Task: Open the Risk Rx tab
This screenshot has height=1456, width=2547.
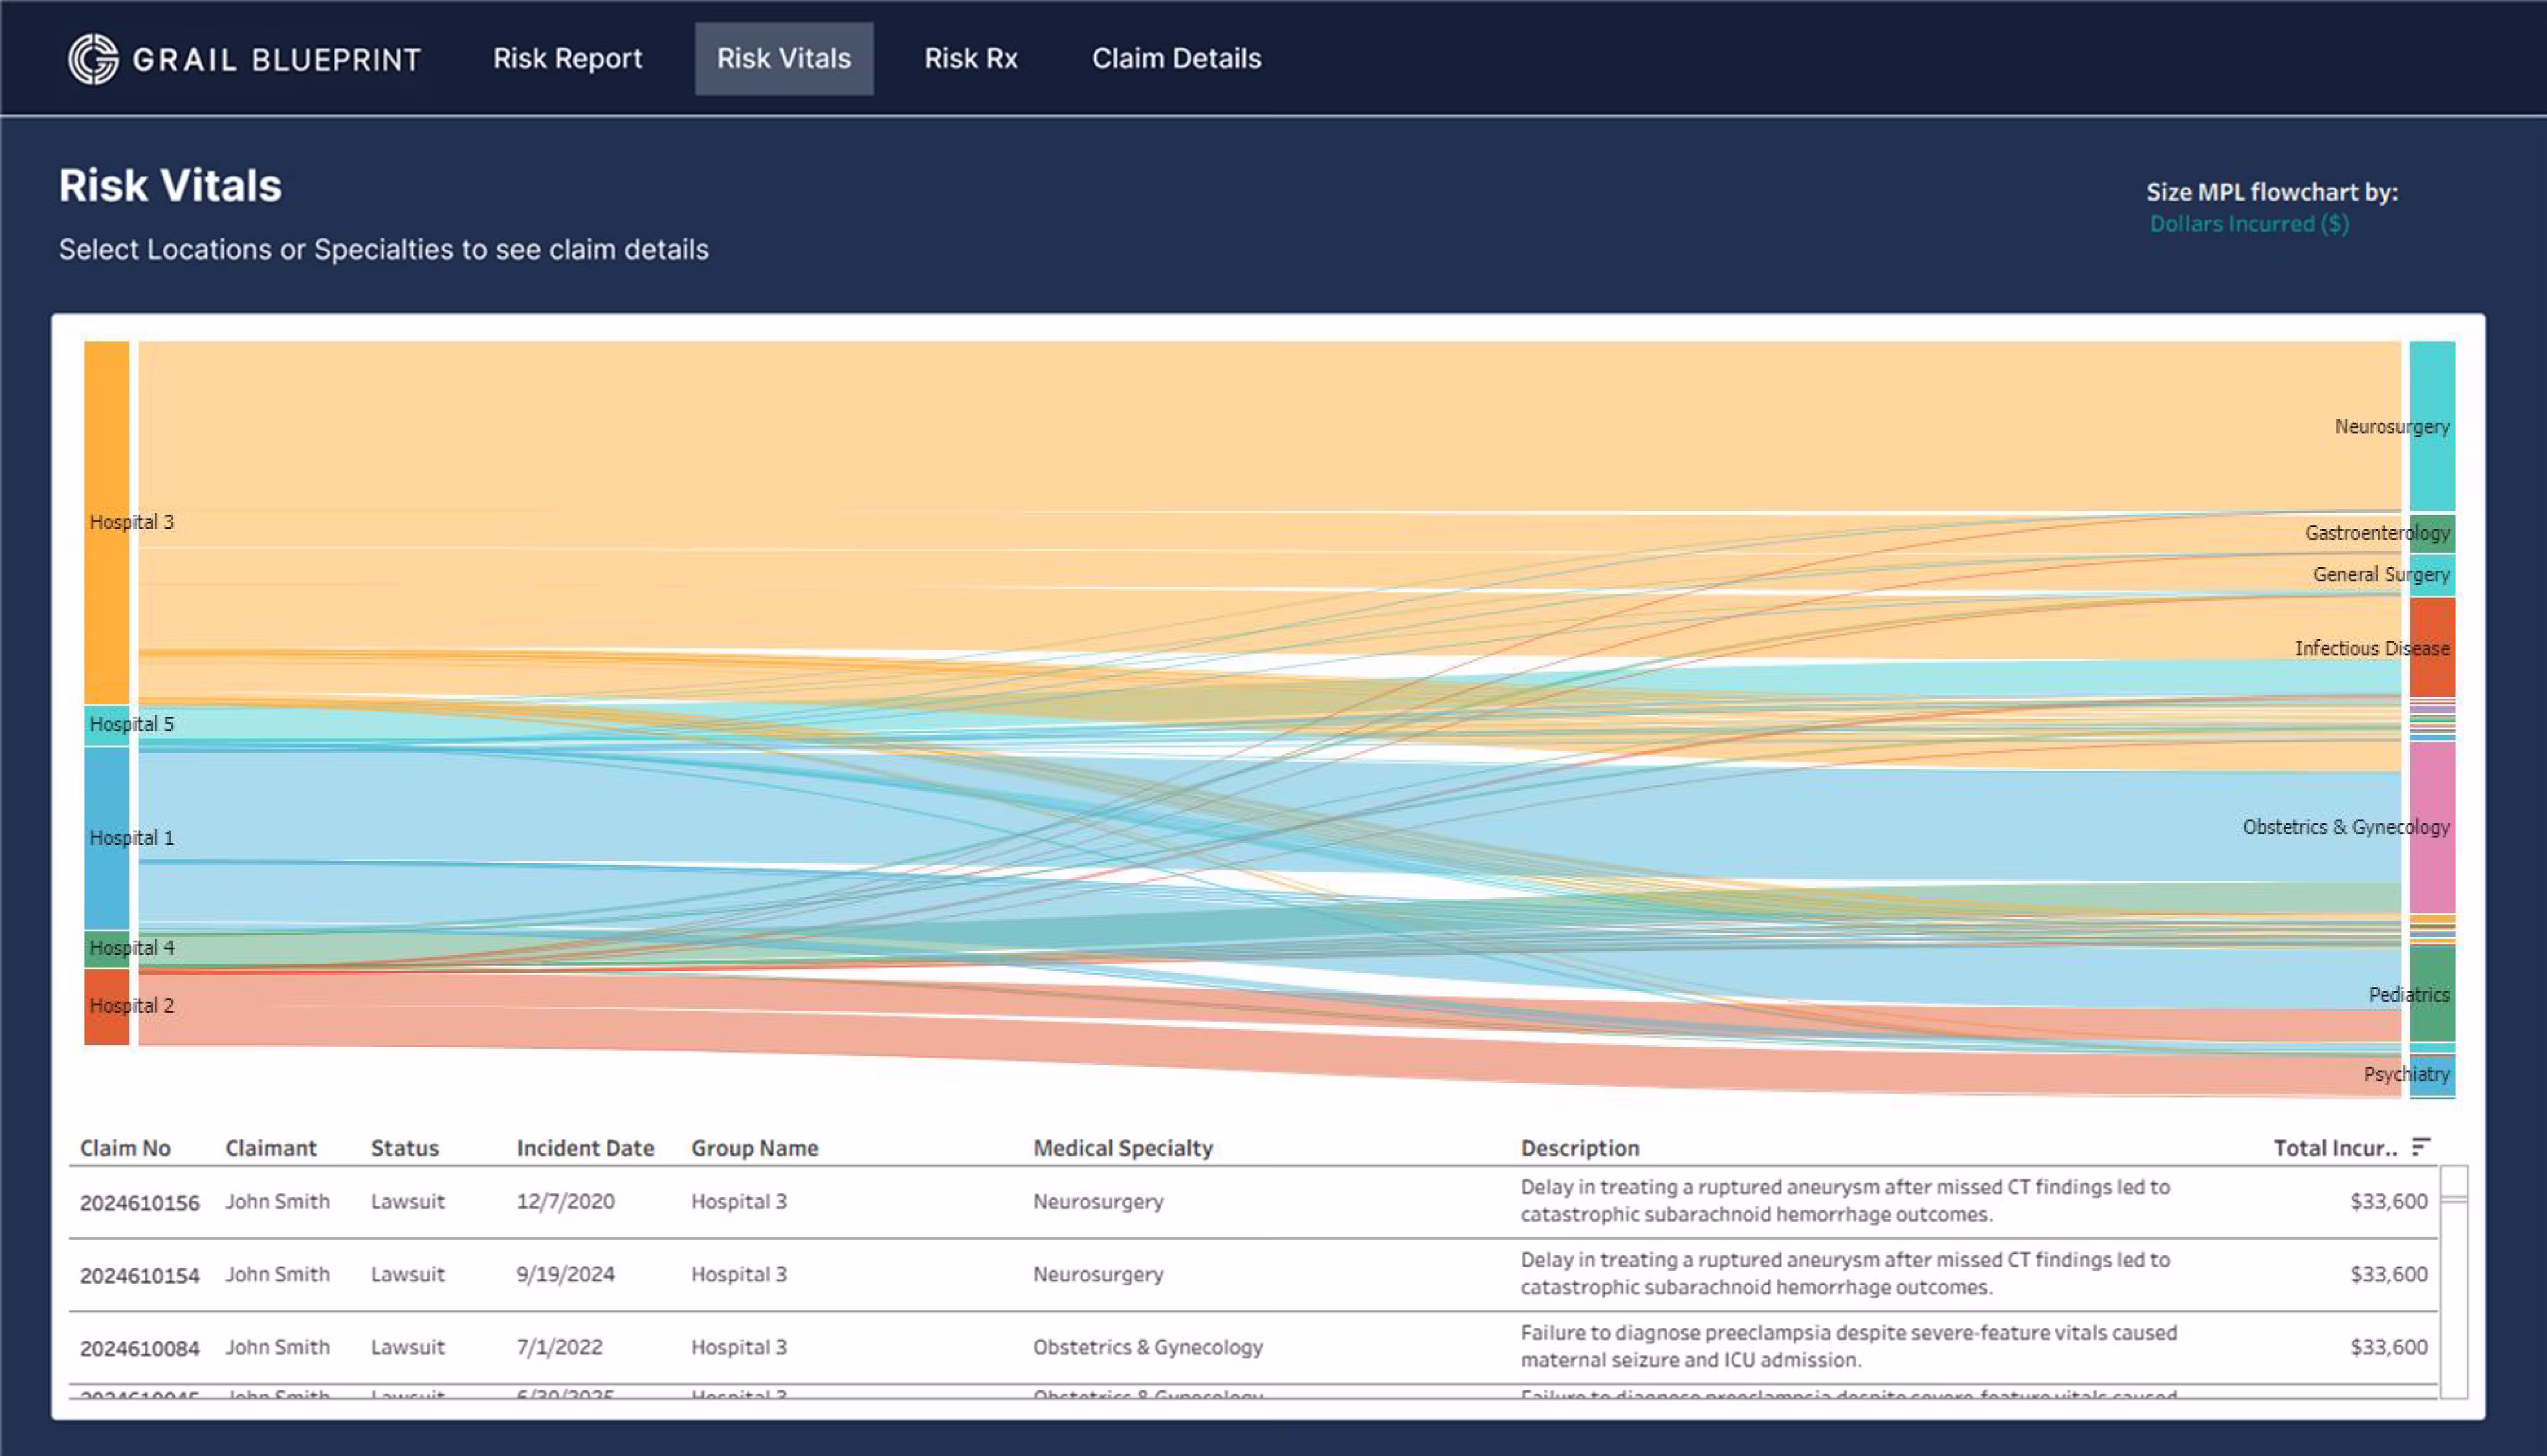Action: (971, 58)
